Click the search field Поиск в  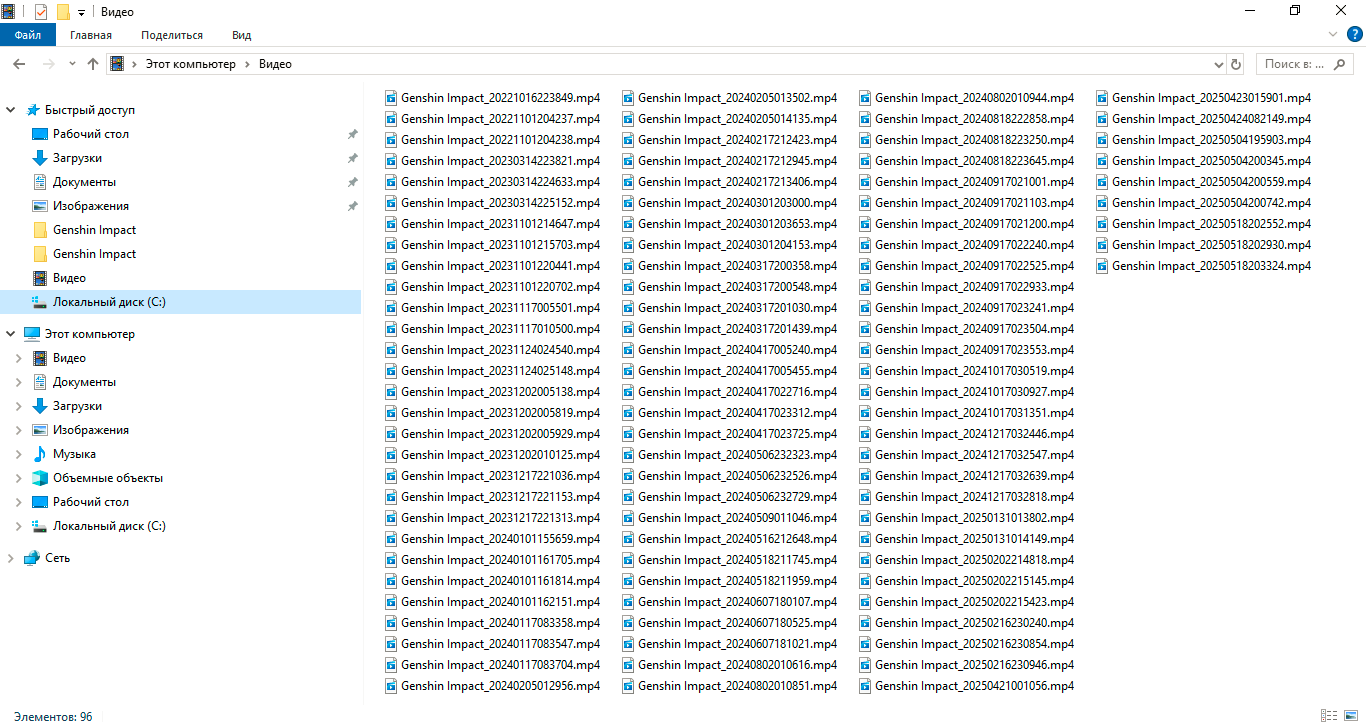[x=1305, y=64]
